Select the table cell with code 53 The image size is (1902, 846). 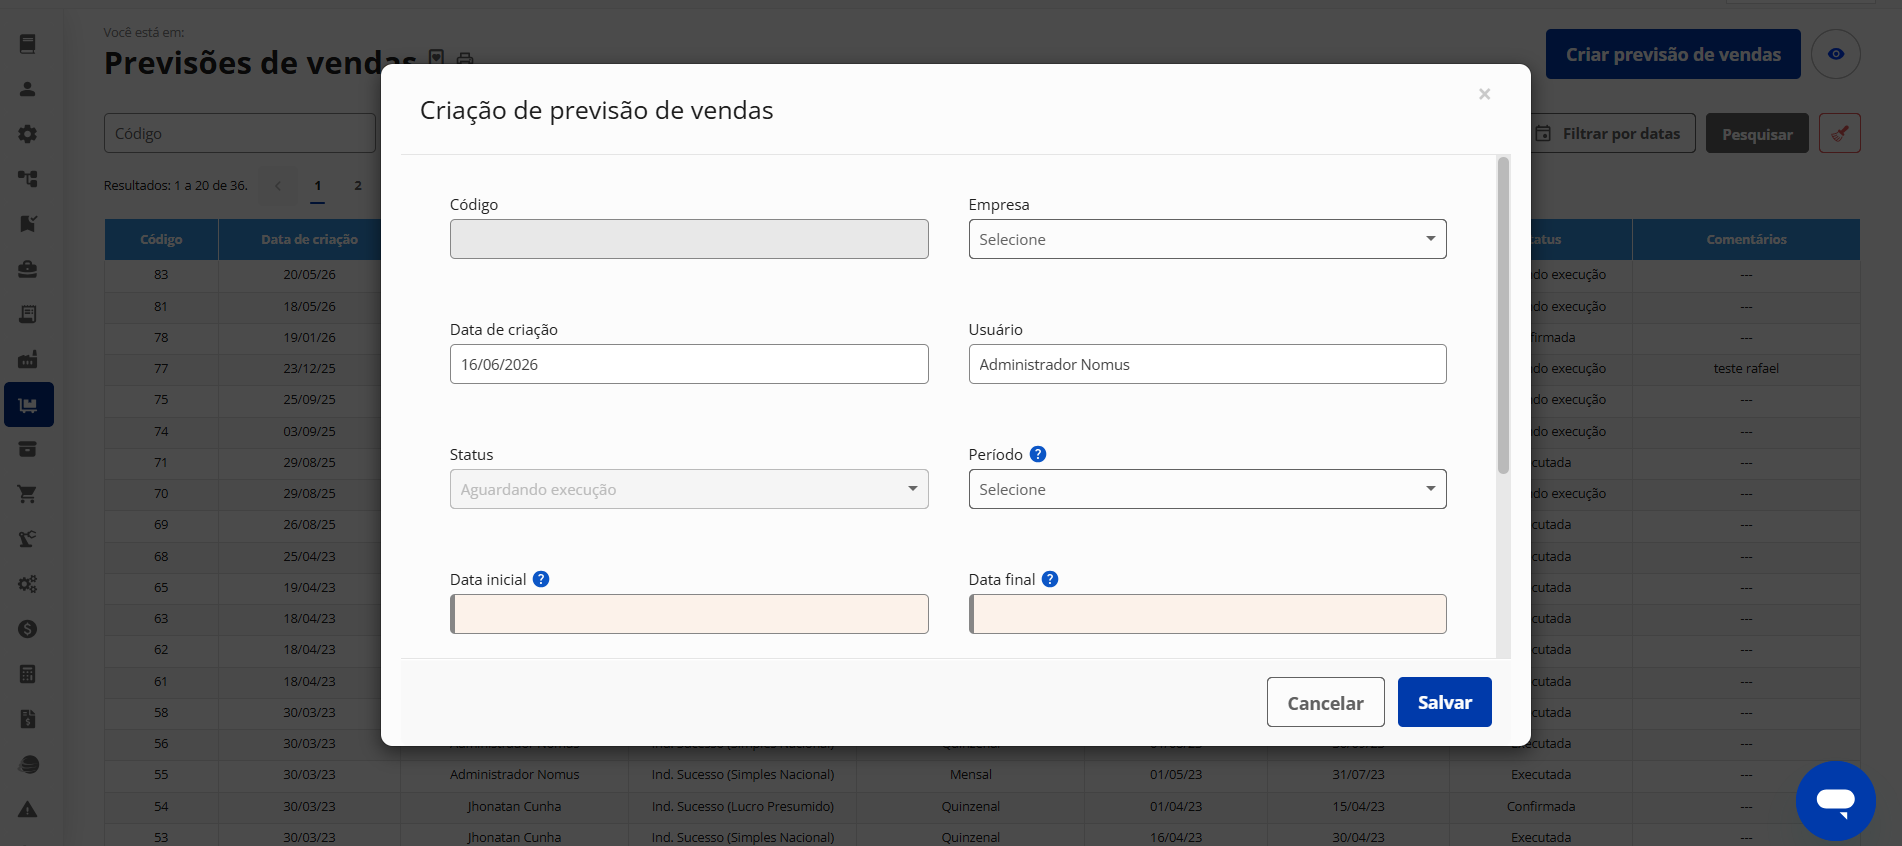(161, 837)
